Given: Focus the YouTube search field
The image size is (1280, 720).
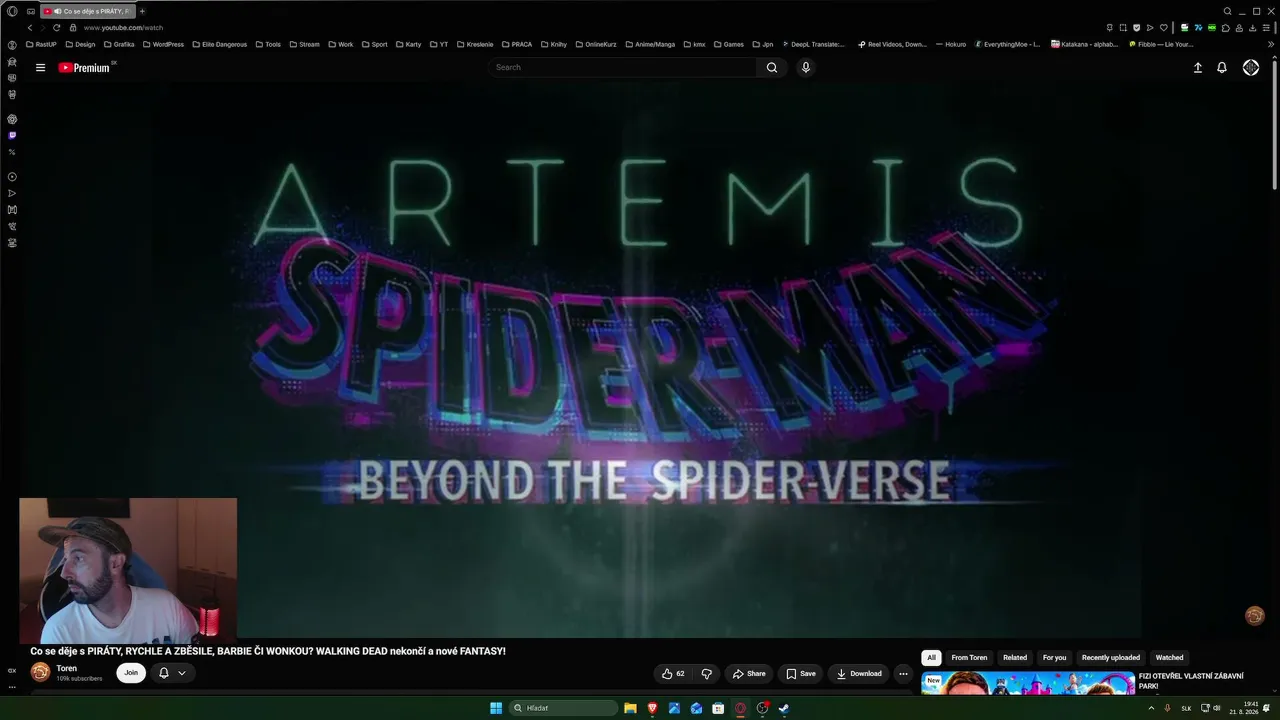Looking at the screenshot, I should pos(622,68).
